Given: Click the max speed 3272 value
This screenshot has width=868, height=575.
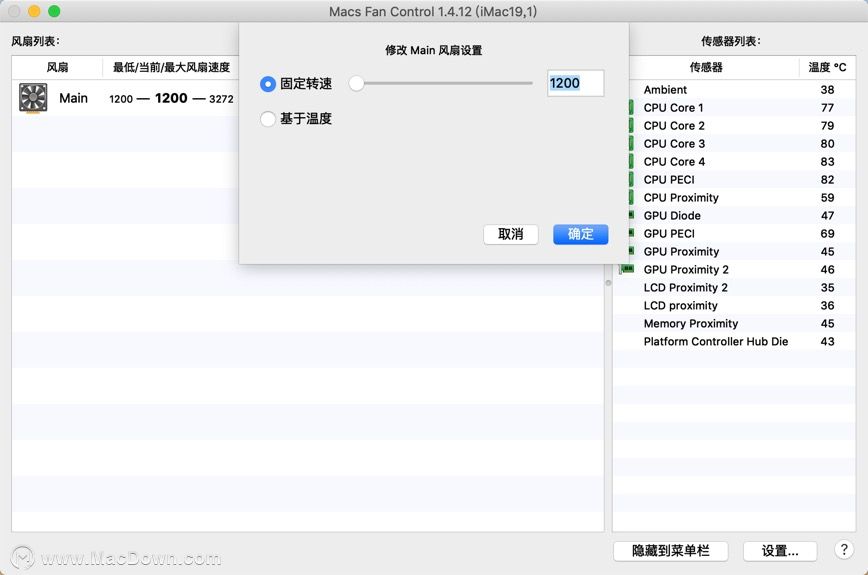Looking at the screenshot, I should (x=221, y=99).
